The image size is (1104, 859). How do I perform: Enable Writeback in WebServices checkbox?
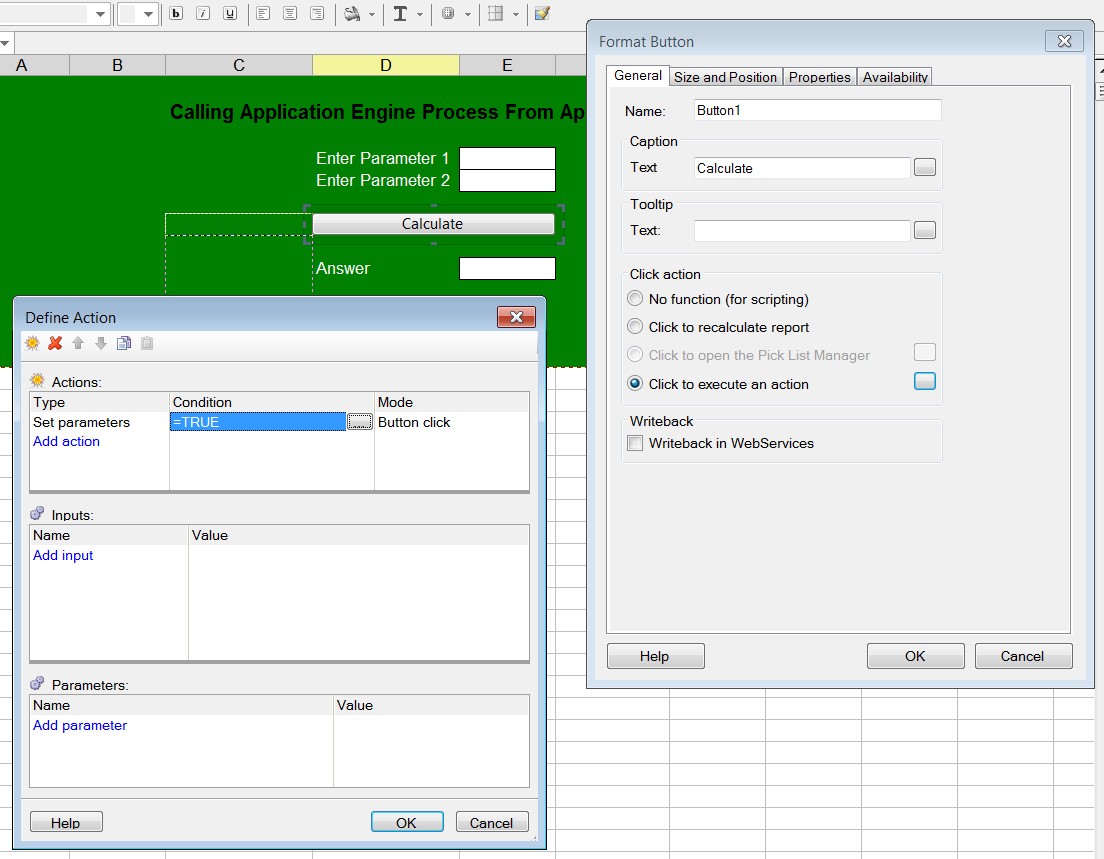click(635, 443)
